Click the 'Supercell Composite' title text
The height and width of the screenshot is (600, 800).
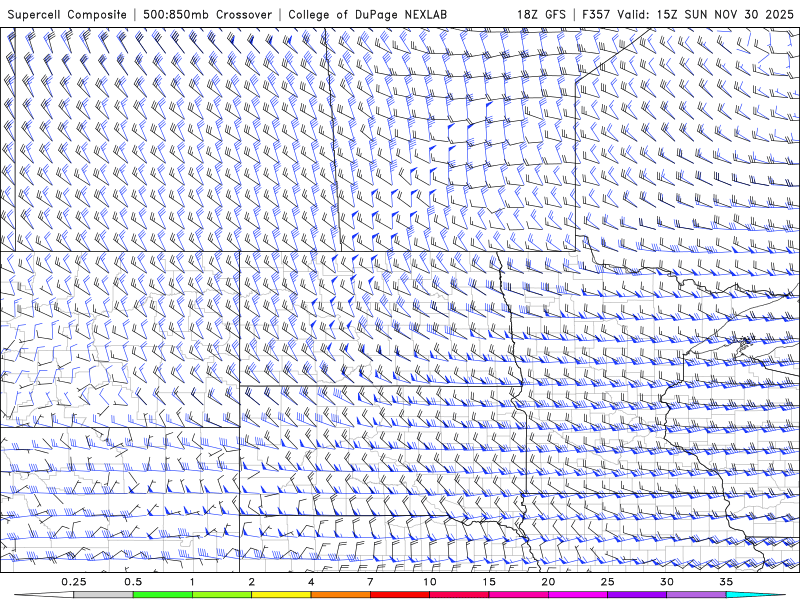click(x=67, y=15)
